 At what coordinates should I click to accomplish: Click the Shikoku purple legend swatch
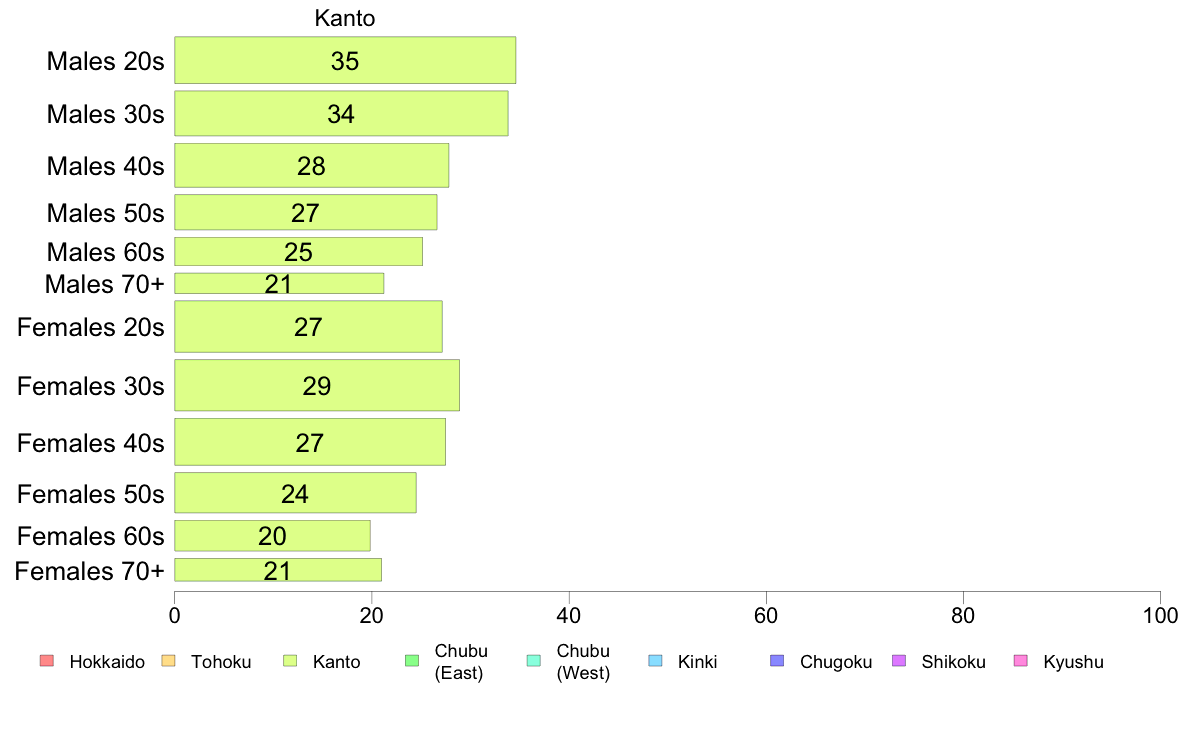(x=899, y=661)
